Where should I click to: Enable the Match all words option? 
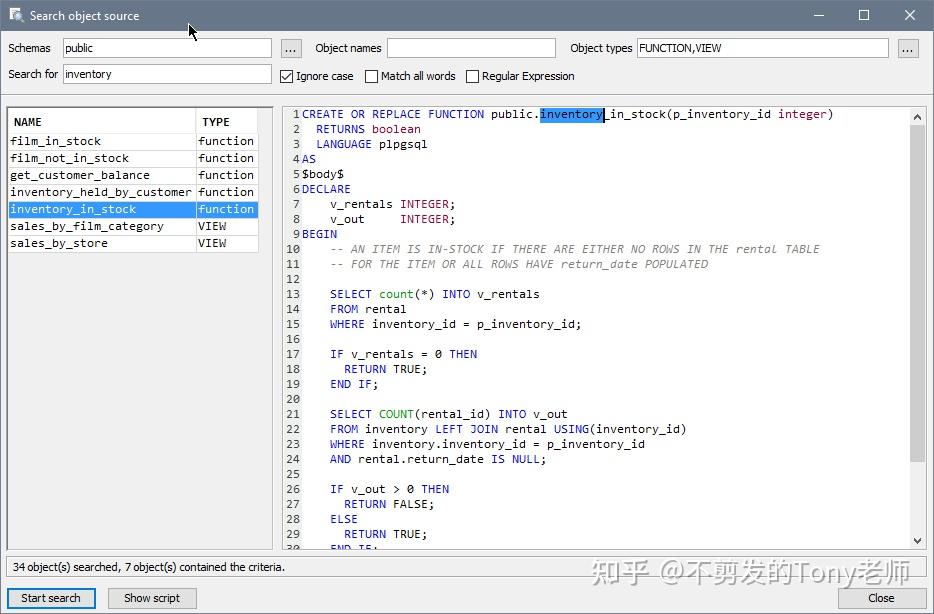(371, 76)
